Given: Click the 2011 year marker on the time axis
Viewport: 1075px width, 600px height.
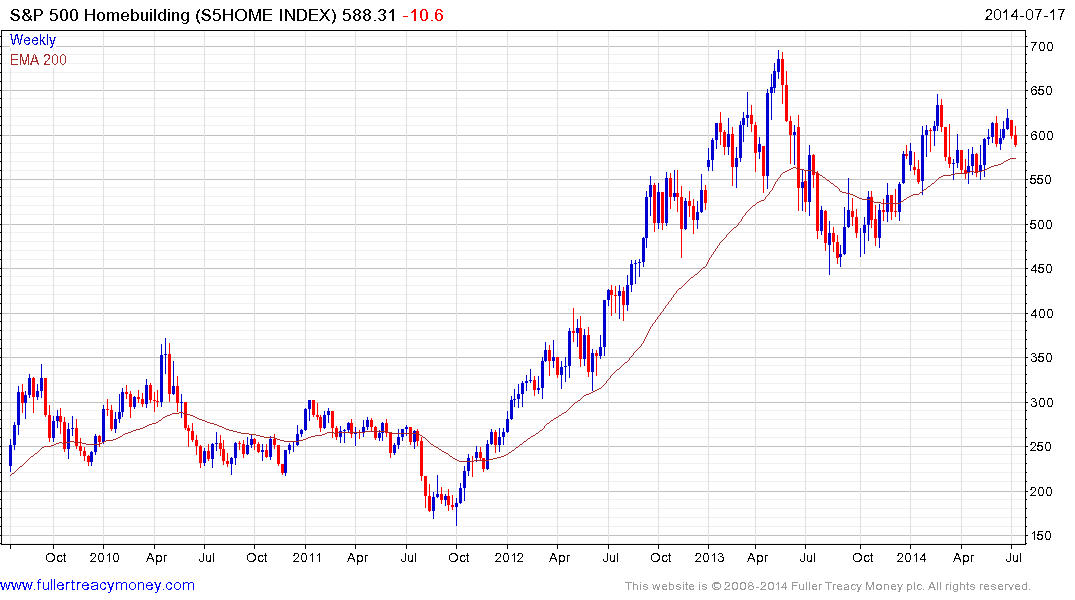Looking at the screenshot, I should [306, 557].
